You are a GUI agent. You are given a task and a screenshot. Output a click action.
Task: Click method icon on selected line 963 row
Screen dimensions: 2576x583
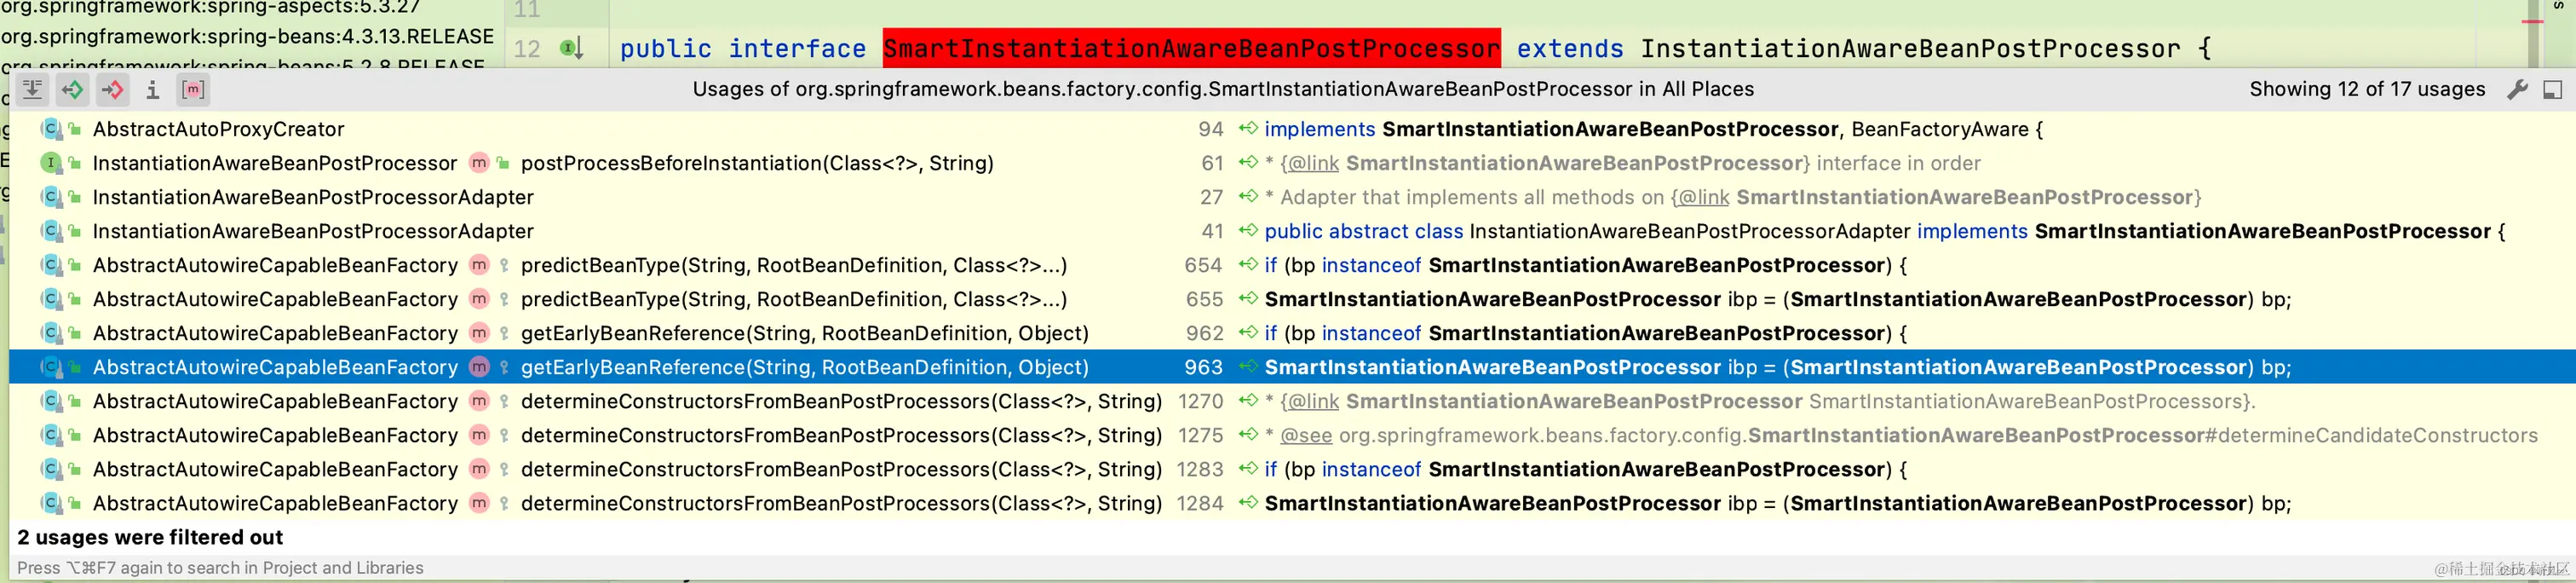click(x=479, y=367)
